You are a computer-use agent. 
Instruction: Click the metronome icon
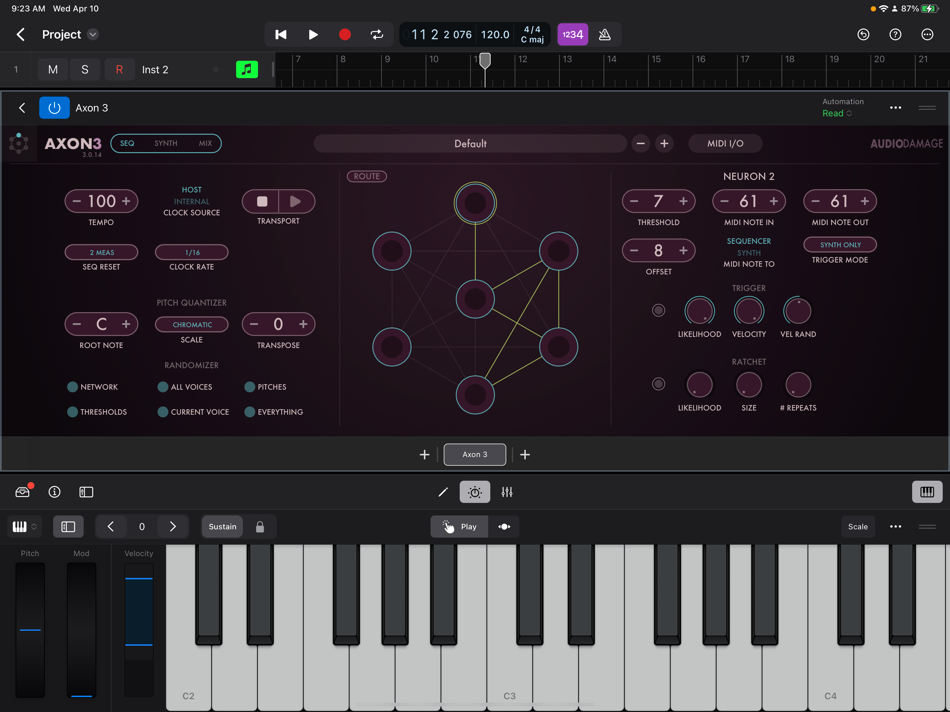coord(605,33)
